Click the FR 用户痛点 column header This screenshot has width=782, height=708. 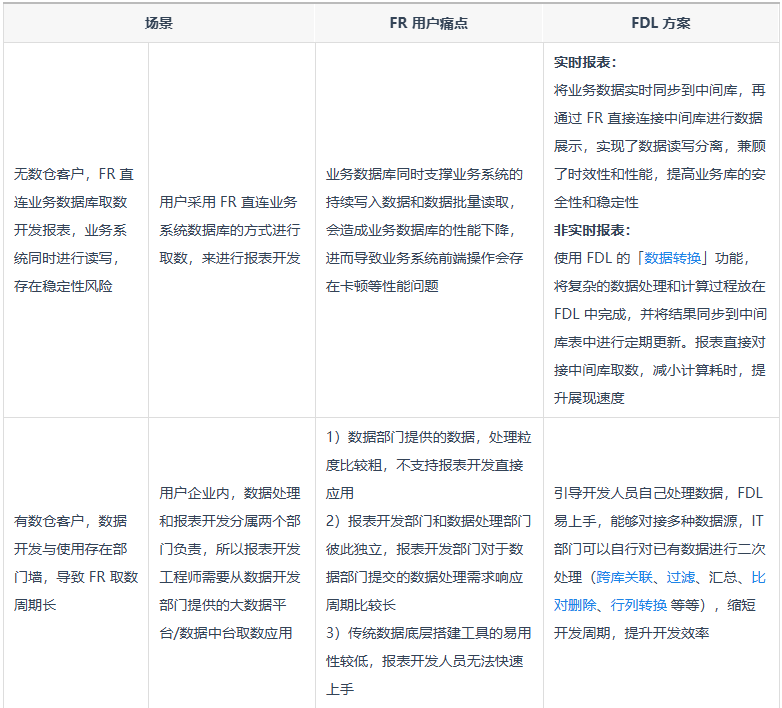tap(429, 23)
